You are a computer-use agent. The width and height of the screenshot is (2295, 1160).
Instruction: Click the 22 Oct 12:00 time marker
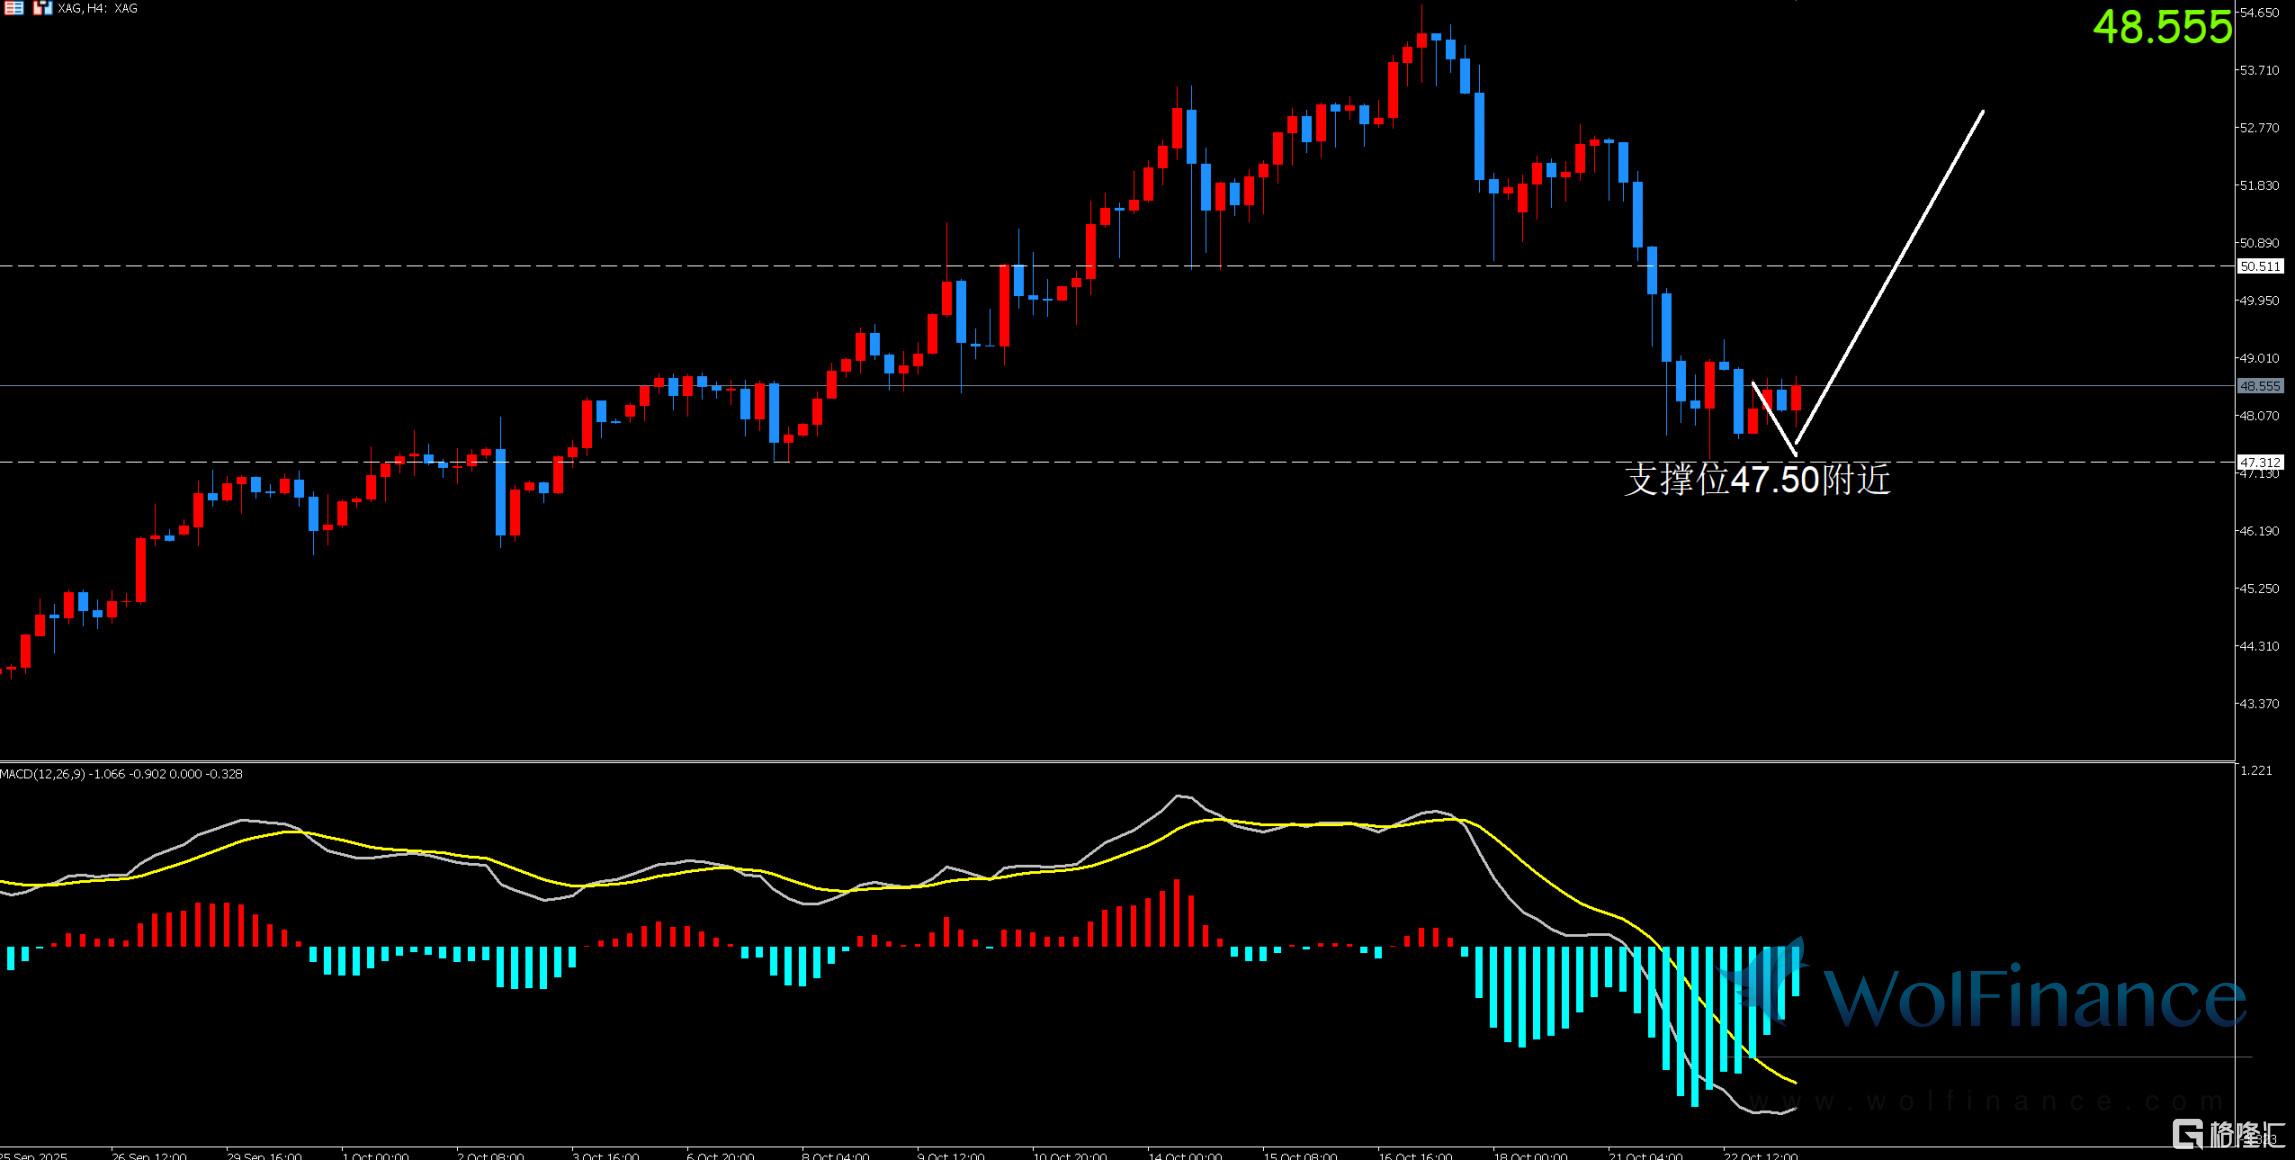pos(1760,1155)
